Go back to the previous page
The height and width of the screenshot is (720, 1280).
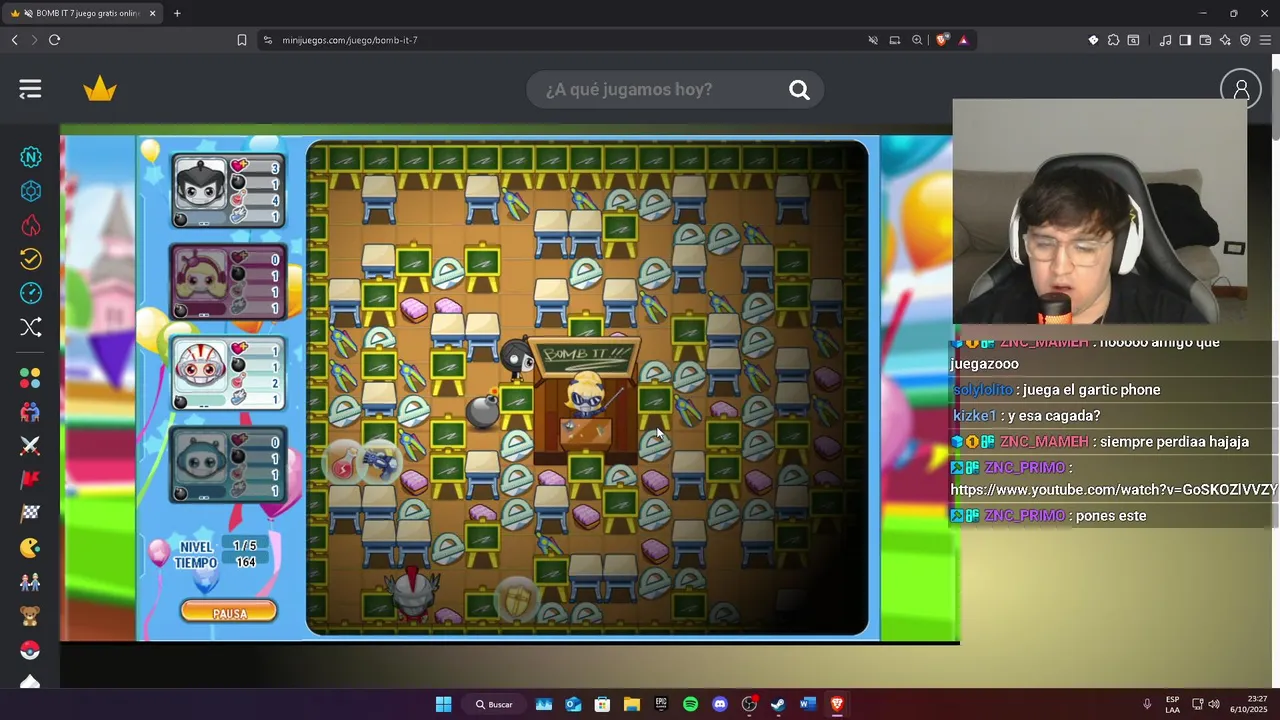click(x=14, y=40)
